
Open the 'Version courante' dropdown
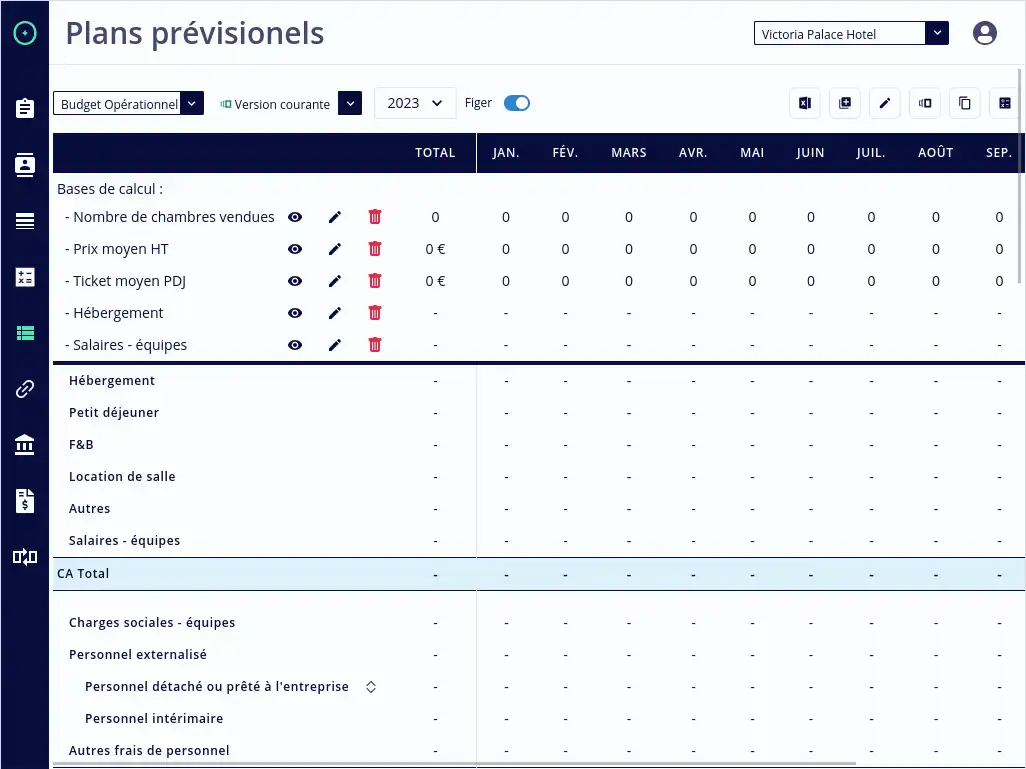(x=349, y=103)
